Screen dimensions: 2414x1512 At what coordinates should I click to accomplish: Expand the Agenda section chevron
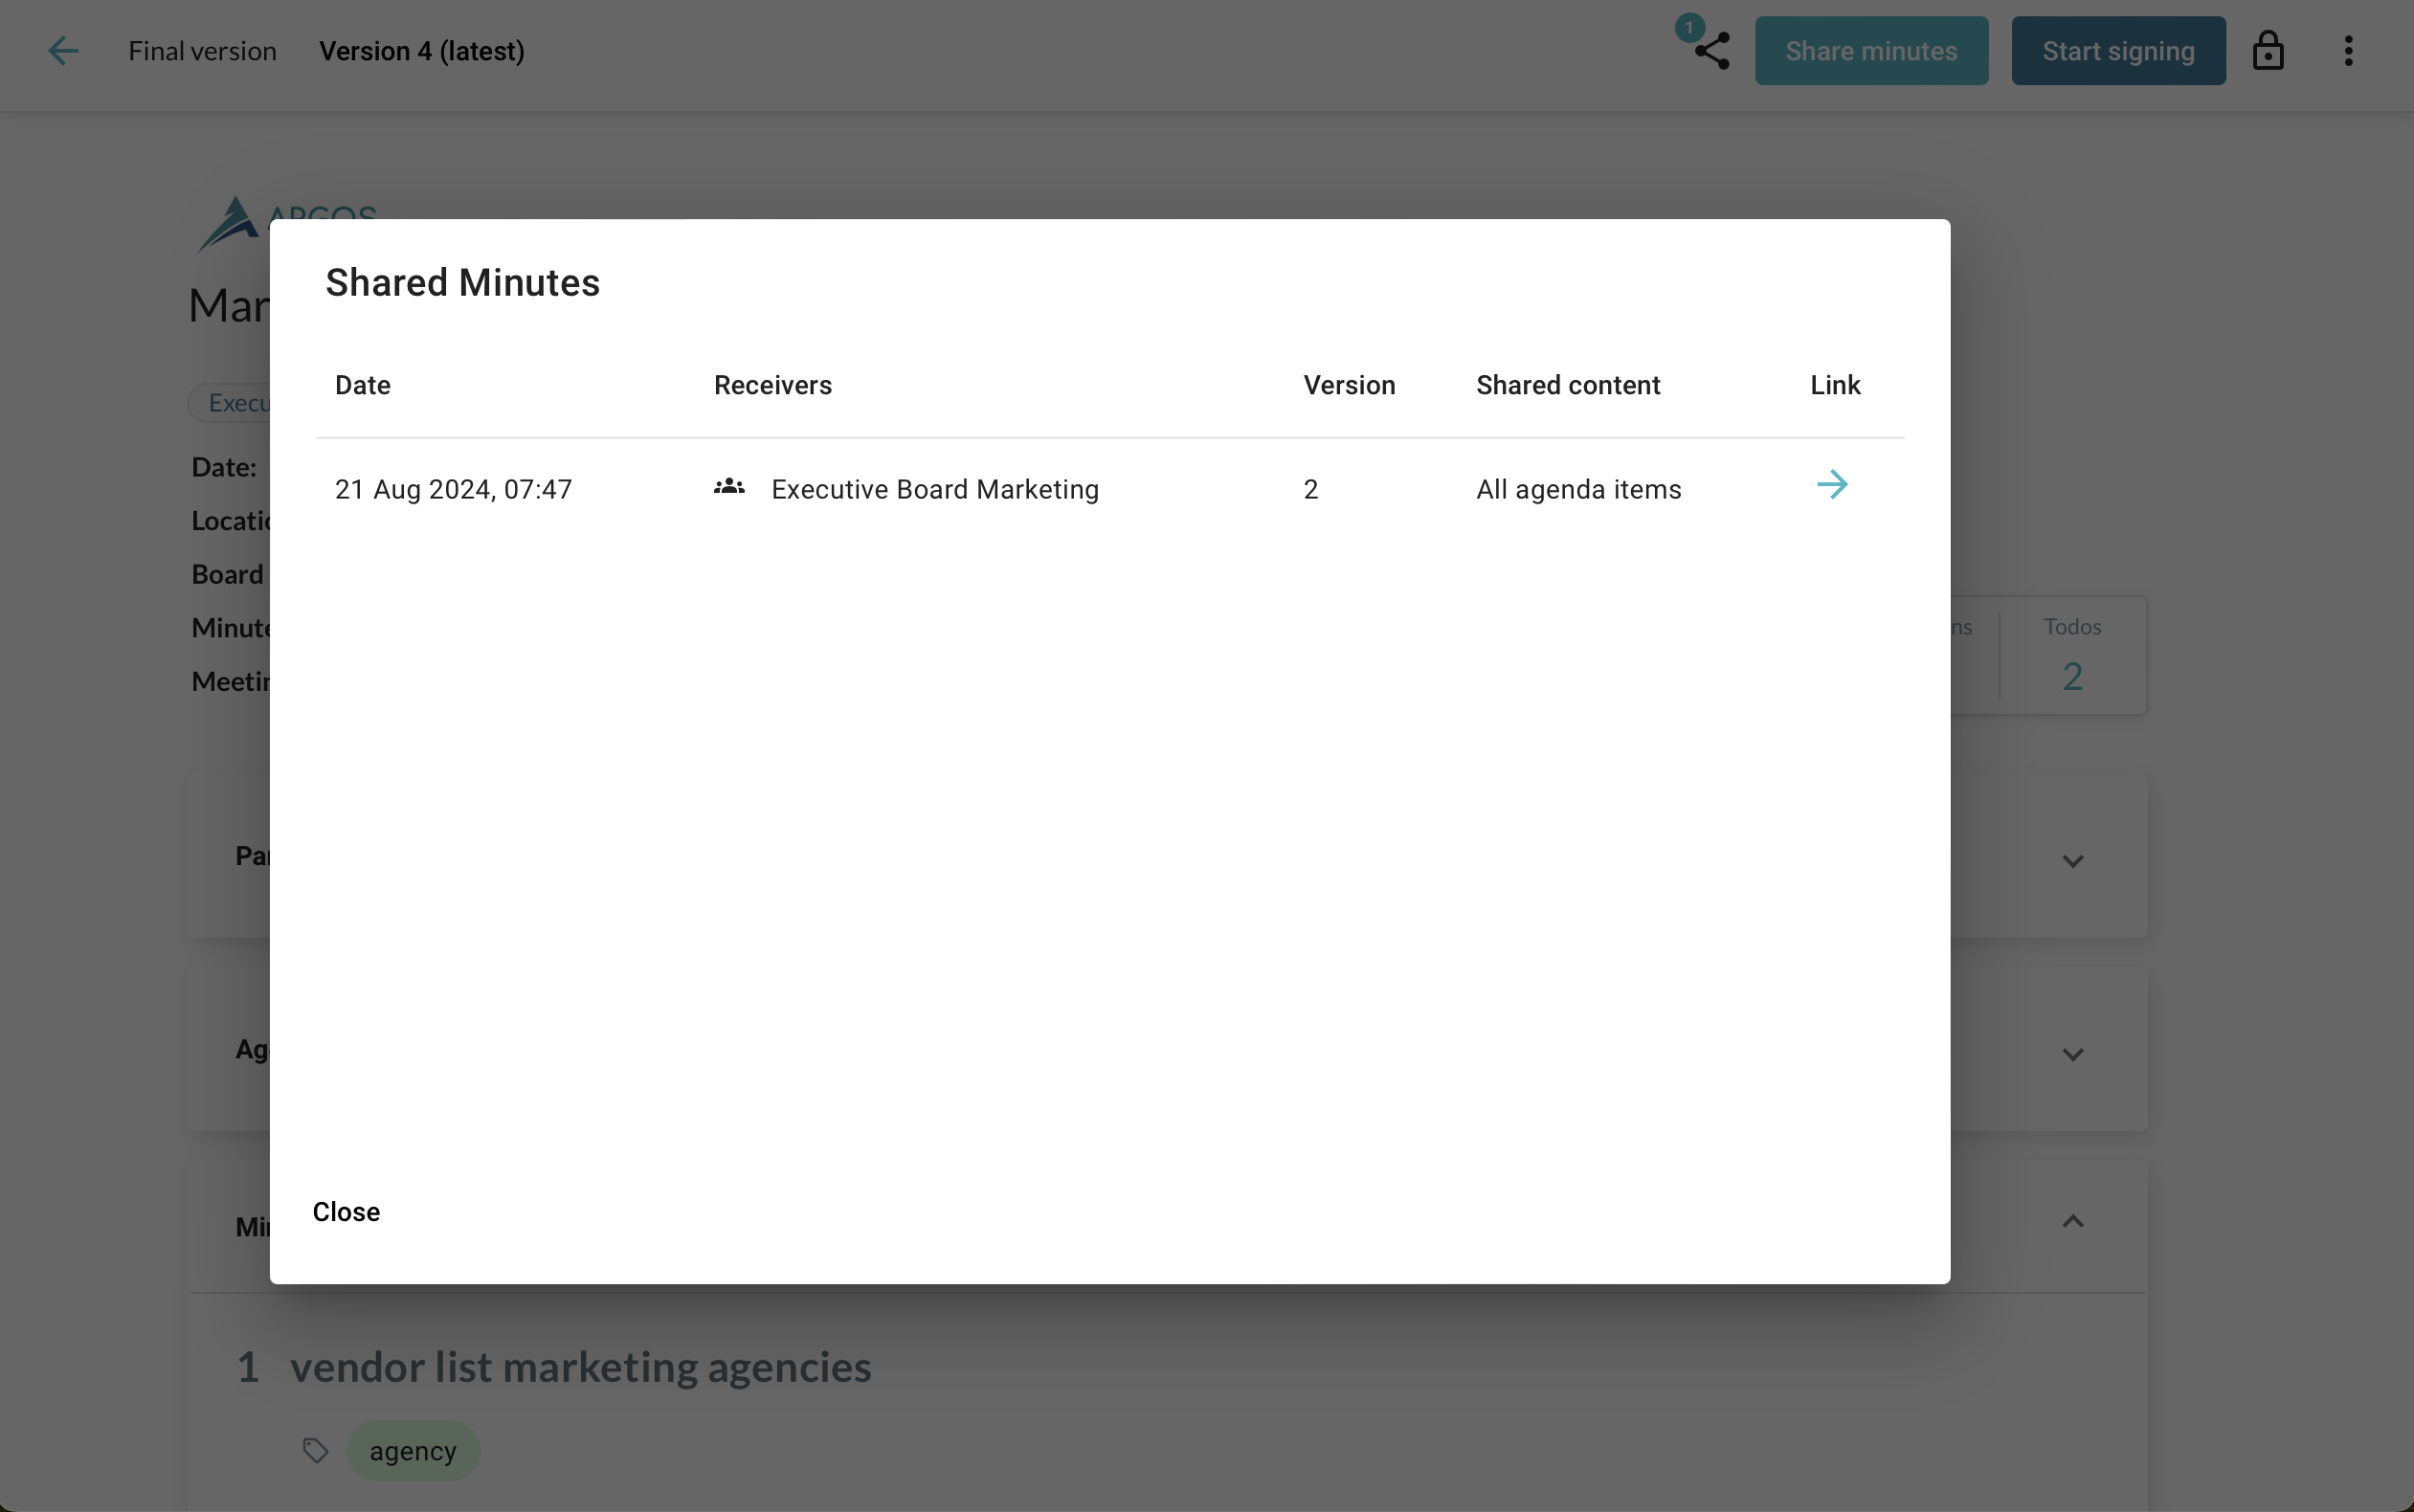(x=2072, y=1054)
